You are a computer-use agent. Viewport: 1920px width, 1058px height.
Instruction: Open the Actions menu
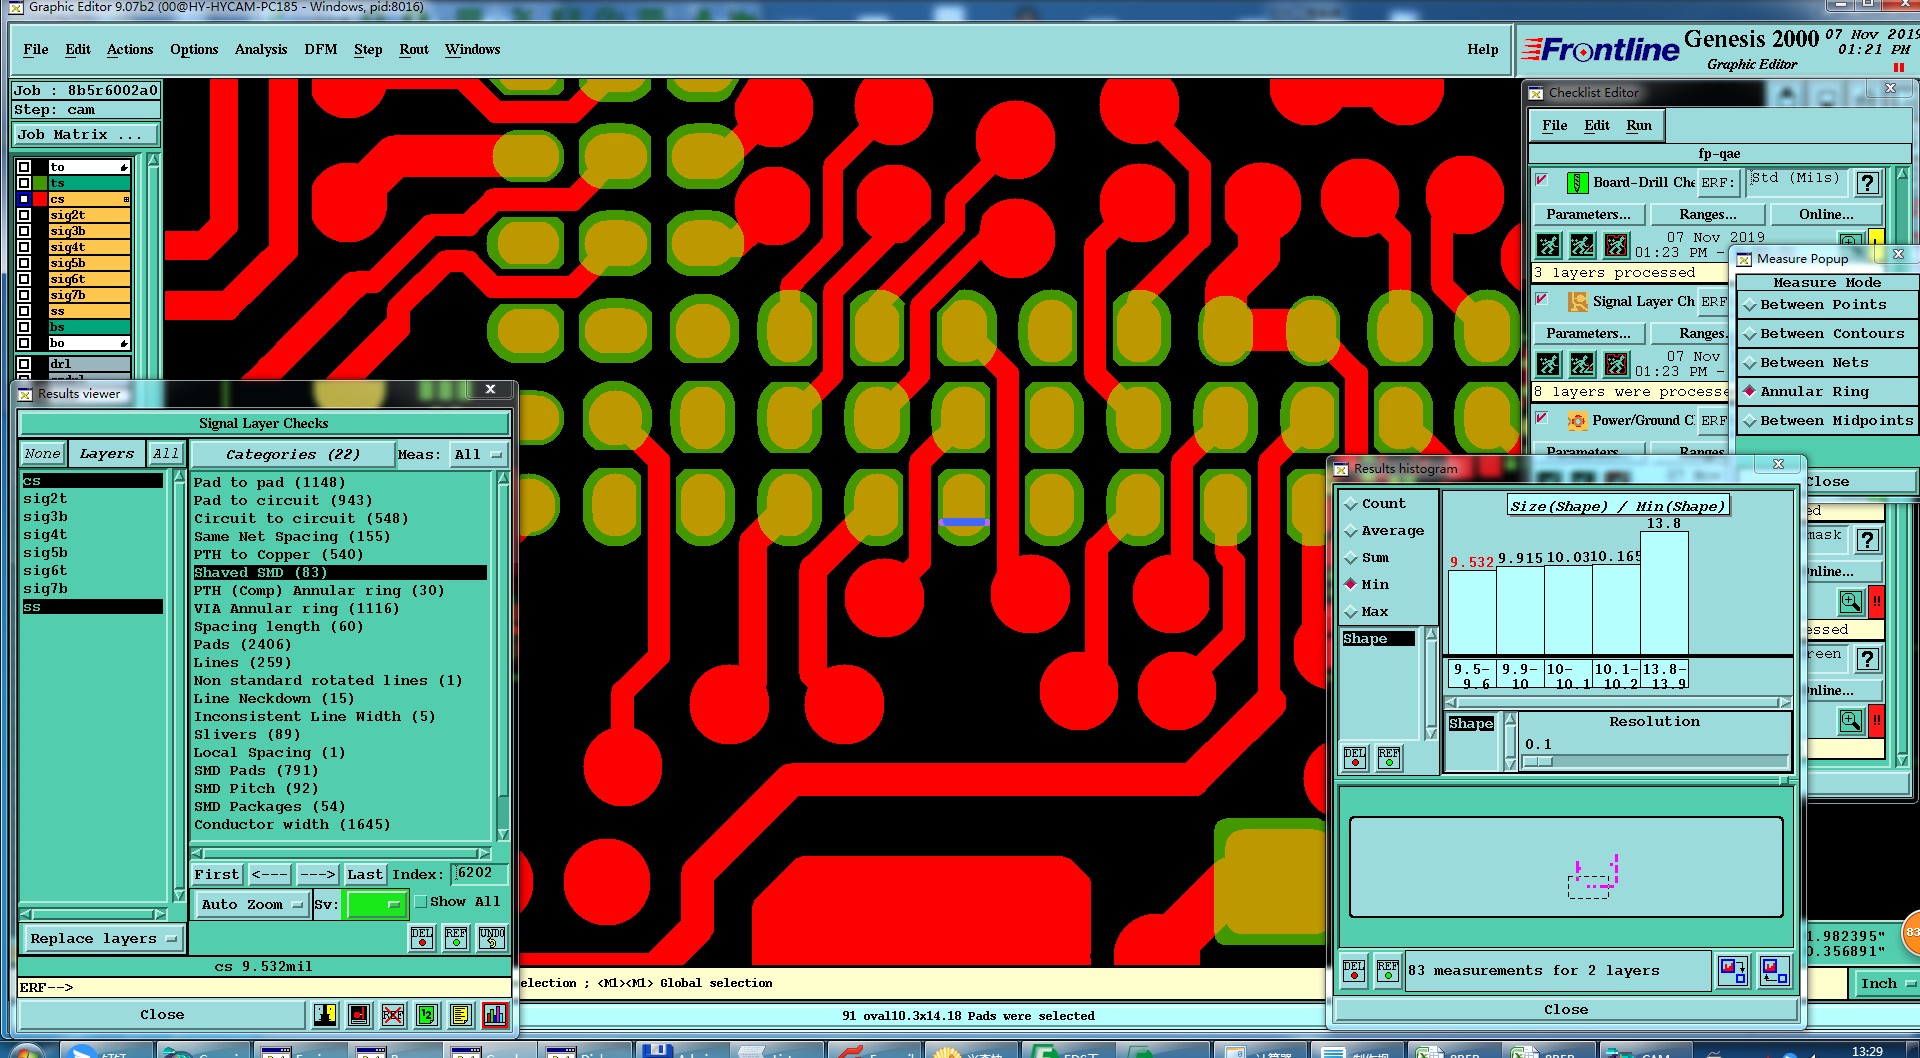[x=130, y=49]
